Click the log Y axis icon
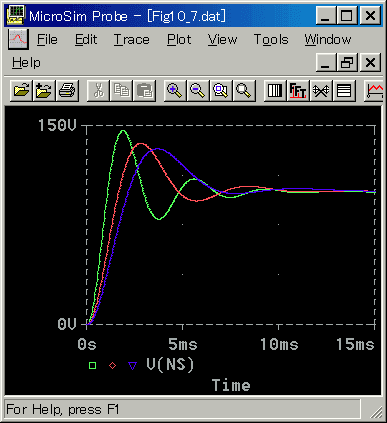The image size is (387, 423). pyautogui.click(x=344, y=90)
